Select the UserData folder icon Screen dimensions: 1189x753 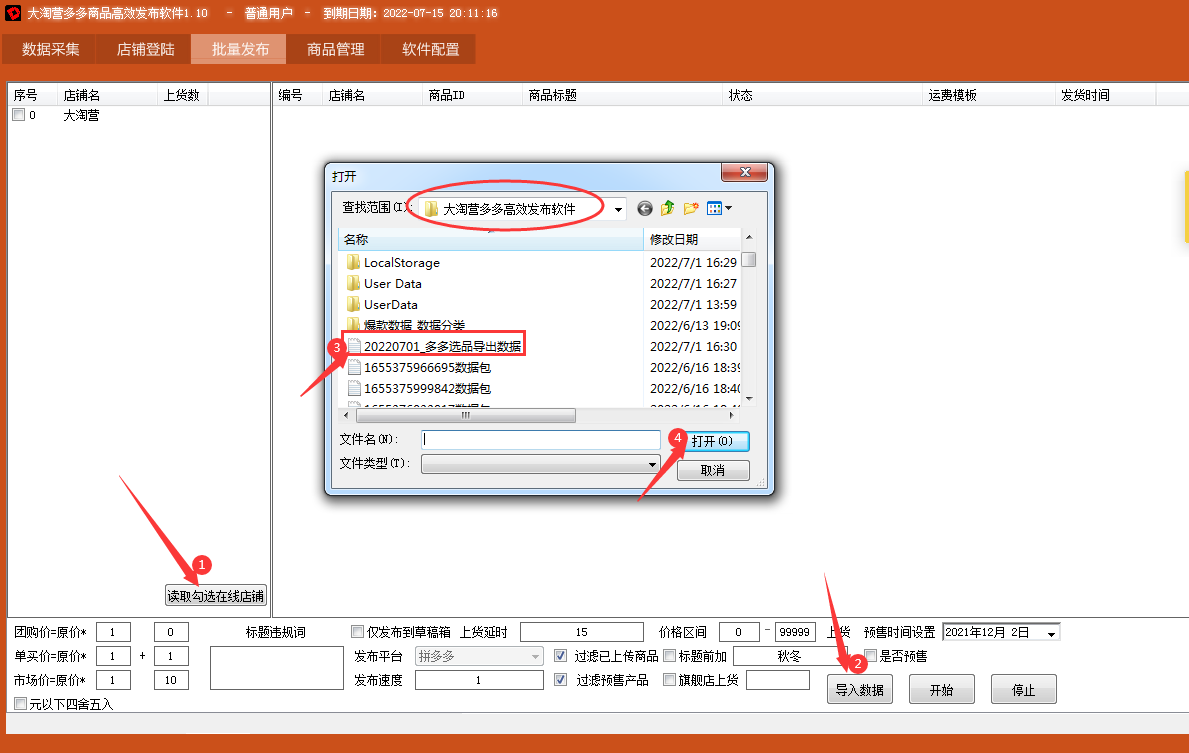tap(353, 304)
